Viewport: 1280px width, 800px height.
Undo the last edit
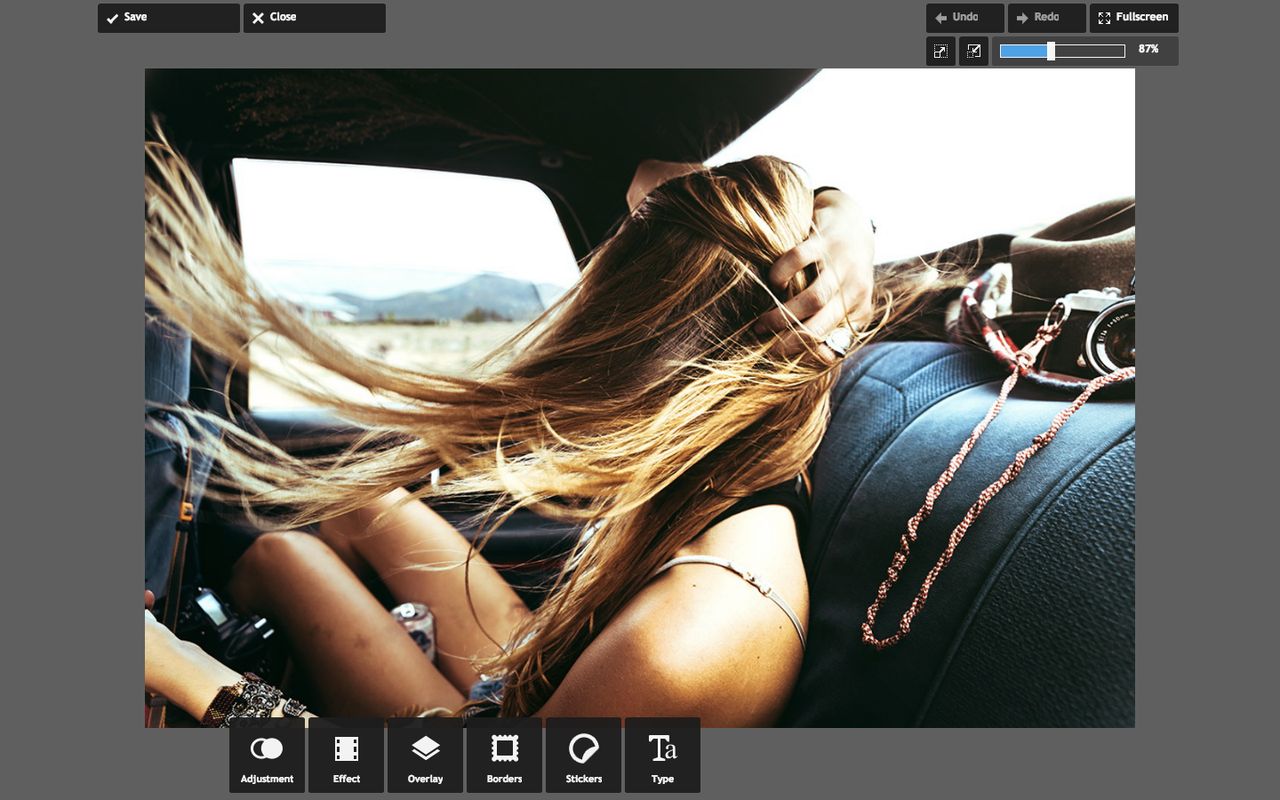pyautogui.click(x=965, y=18)
